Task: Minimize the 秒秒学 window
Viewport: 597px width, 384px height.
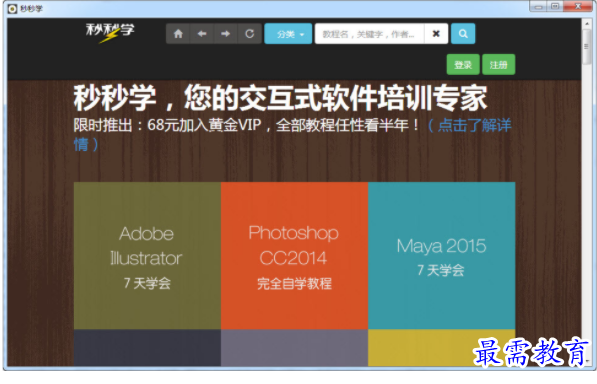Action: 538,6
